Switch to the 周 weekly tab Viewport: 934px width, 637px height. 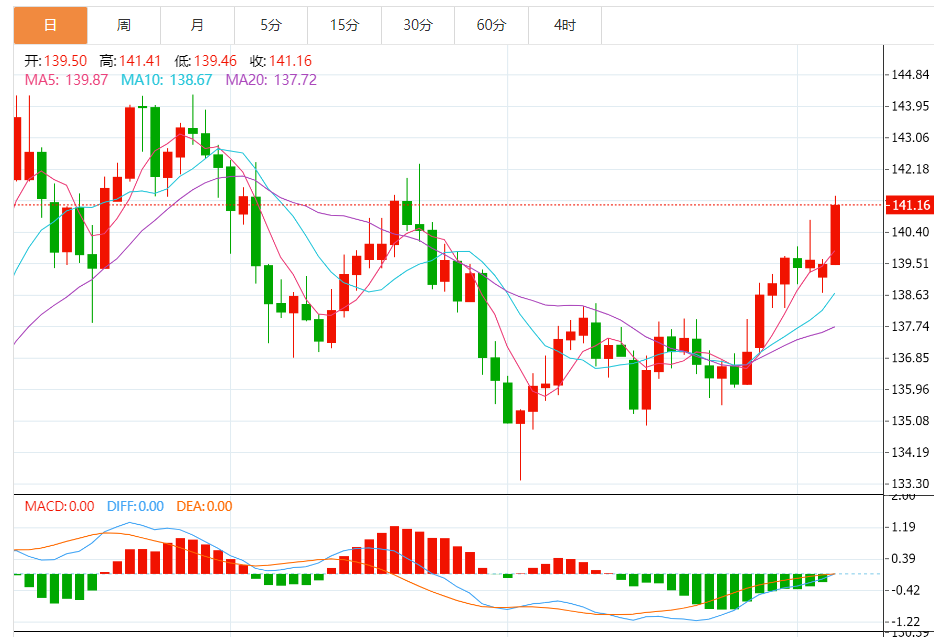[124, 25]
